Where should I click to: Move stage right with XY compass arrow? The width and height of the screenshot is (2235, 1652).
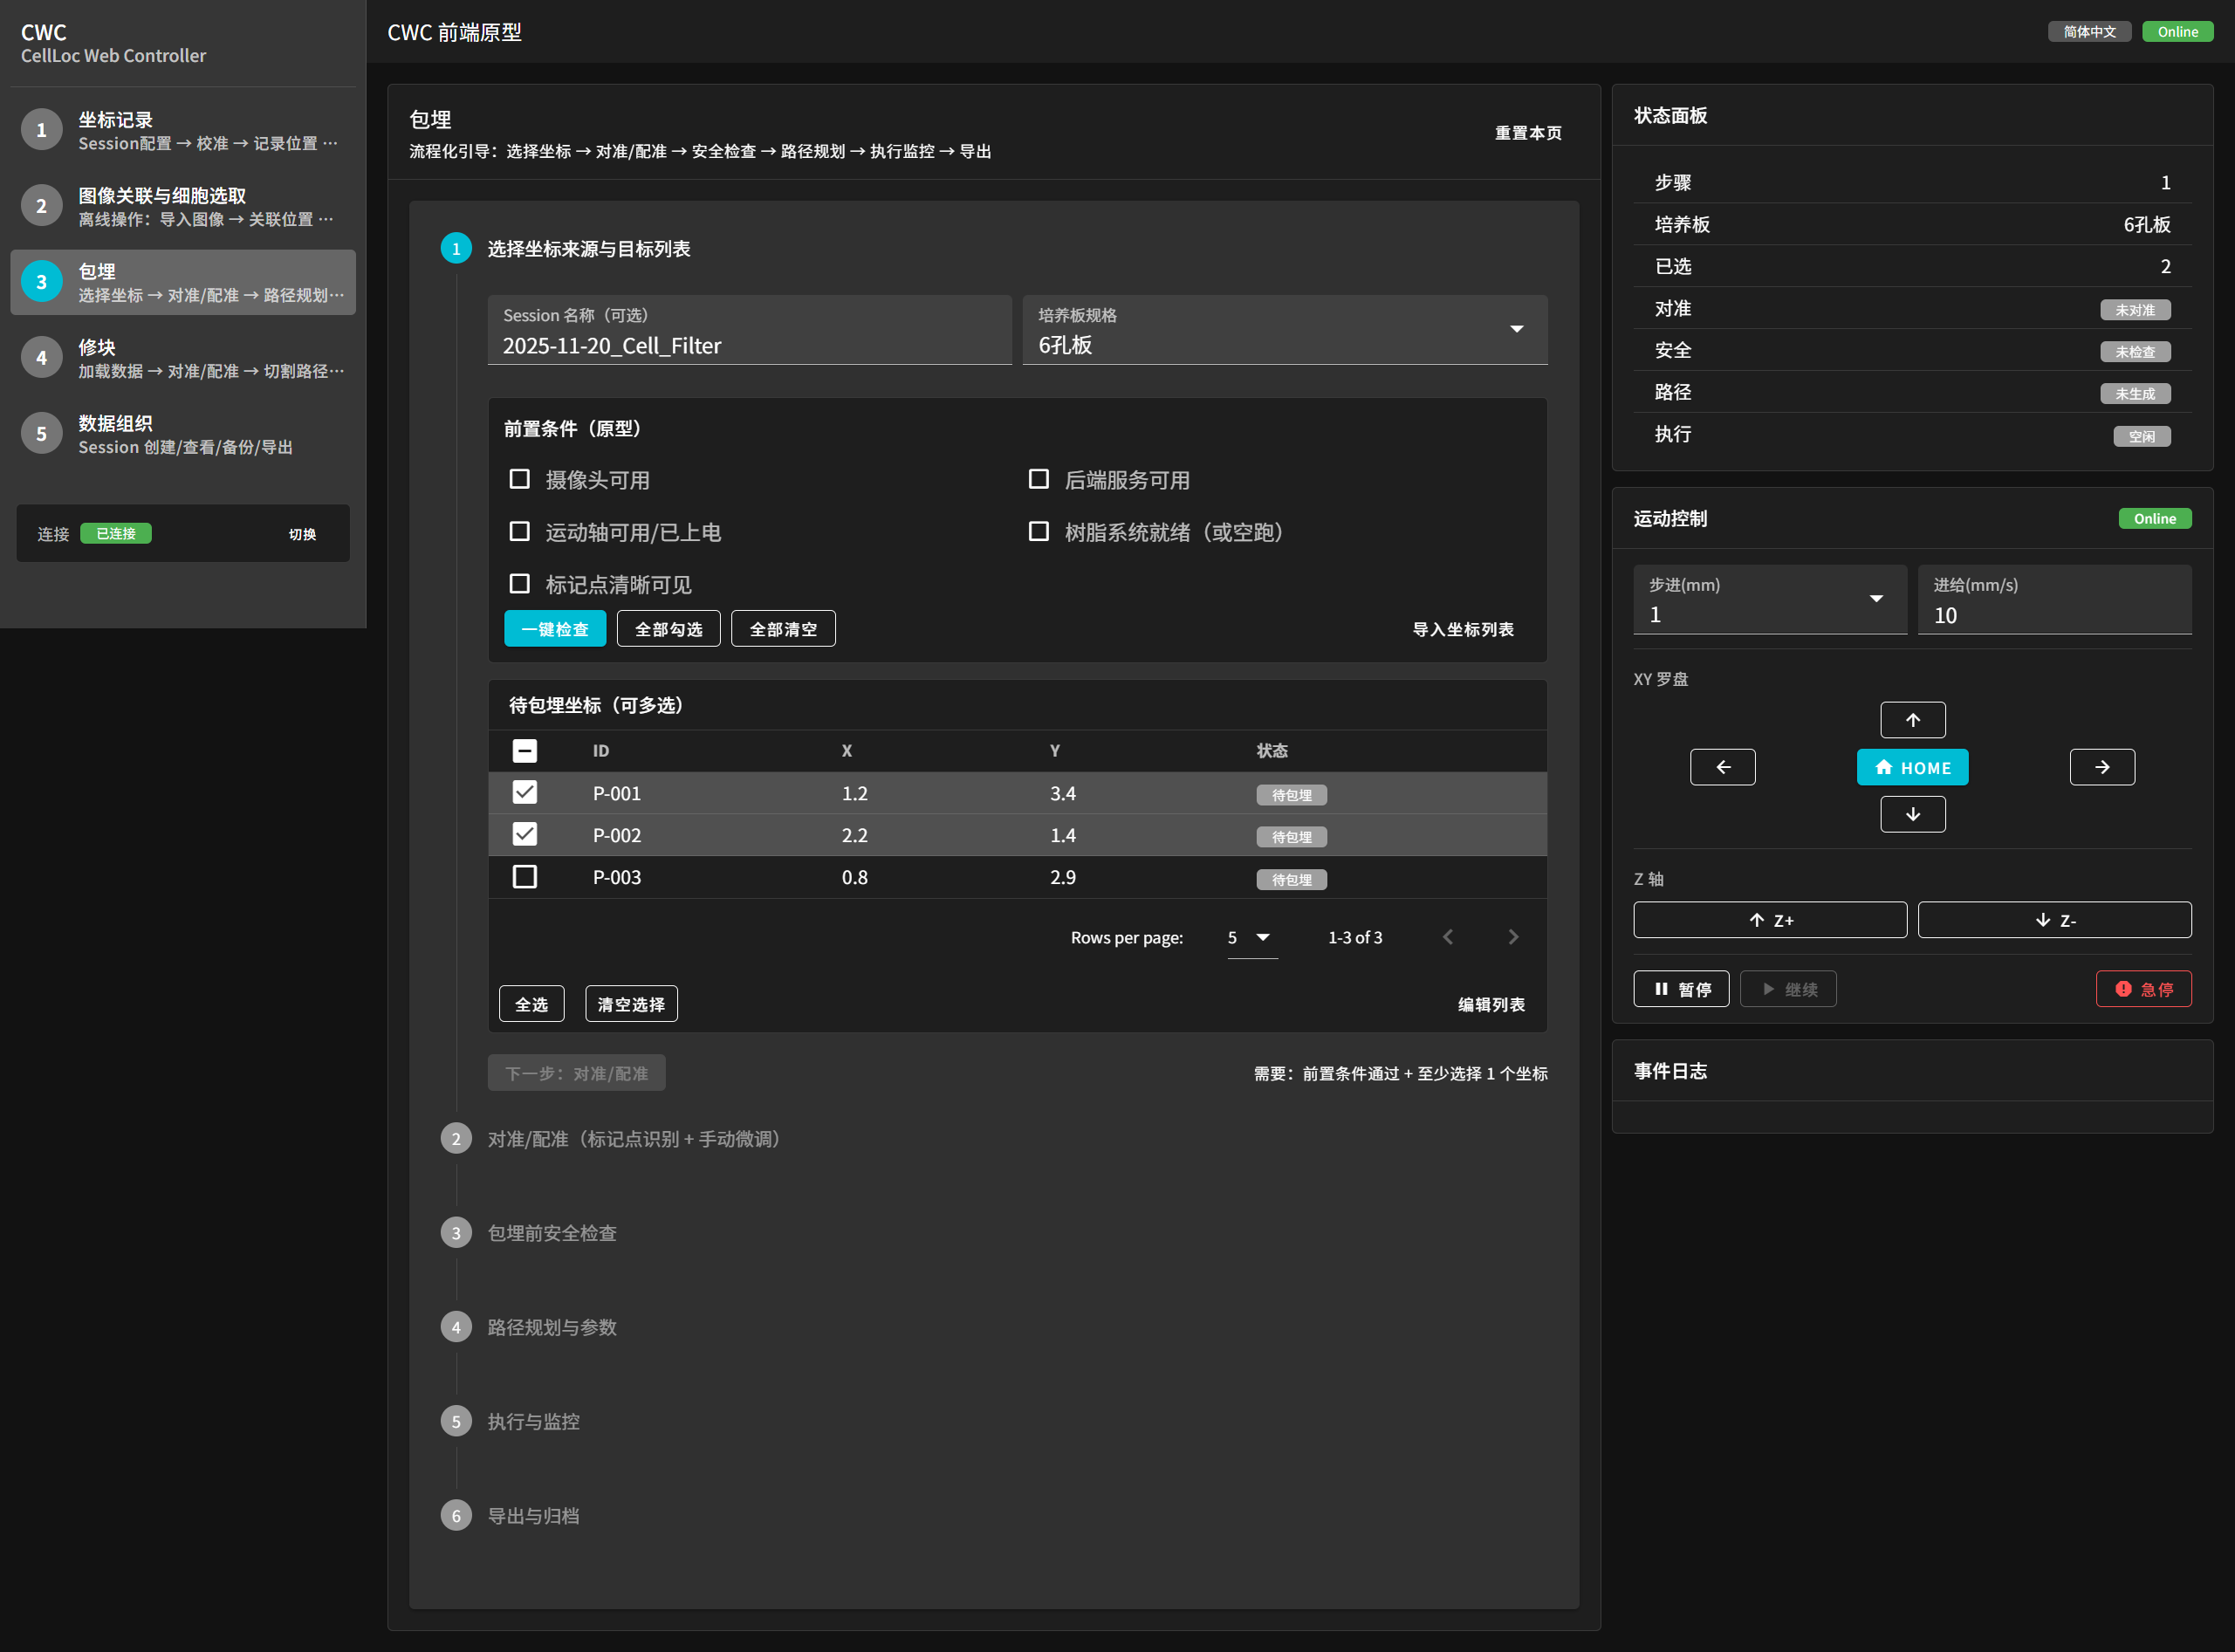tap(2102, 767)
